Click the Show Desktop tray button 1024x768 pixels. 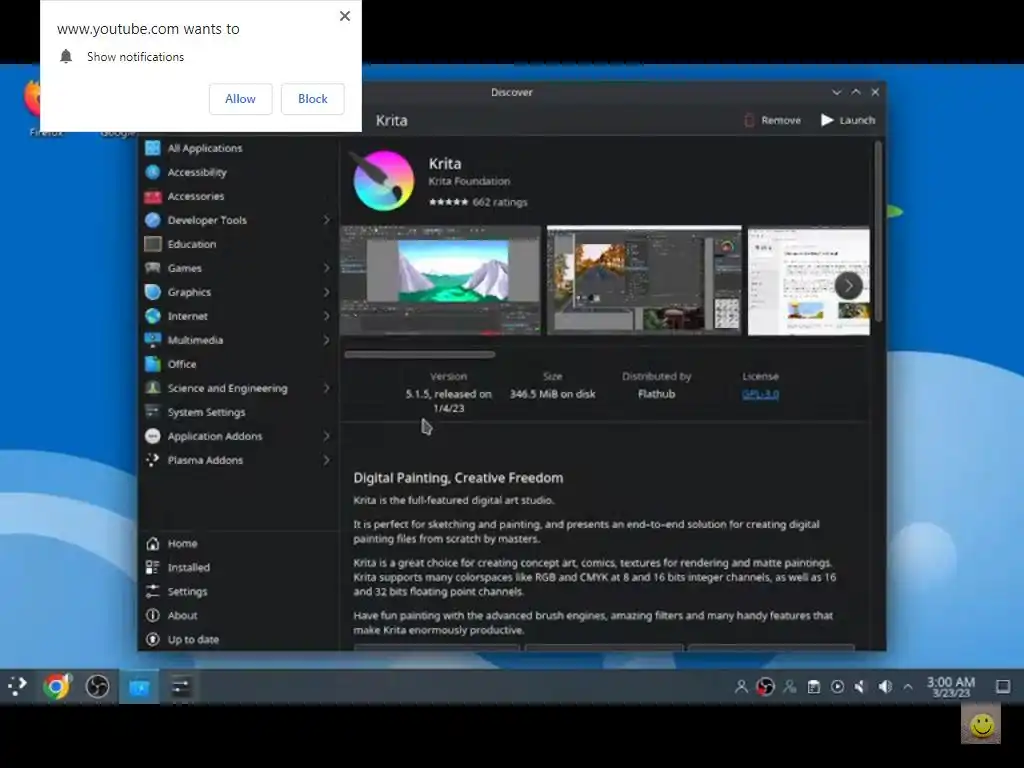coord(1003,686)
